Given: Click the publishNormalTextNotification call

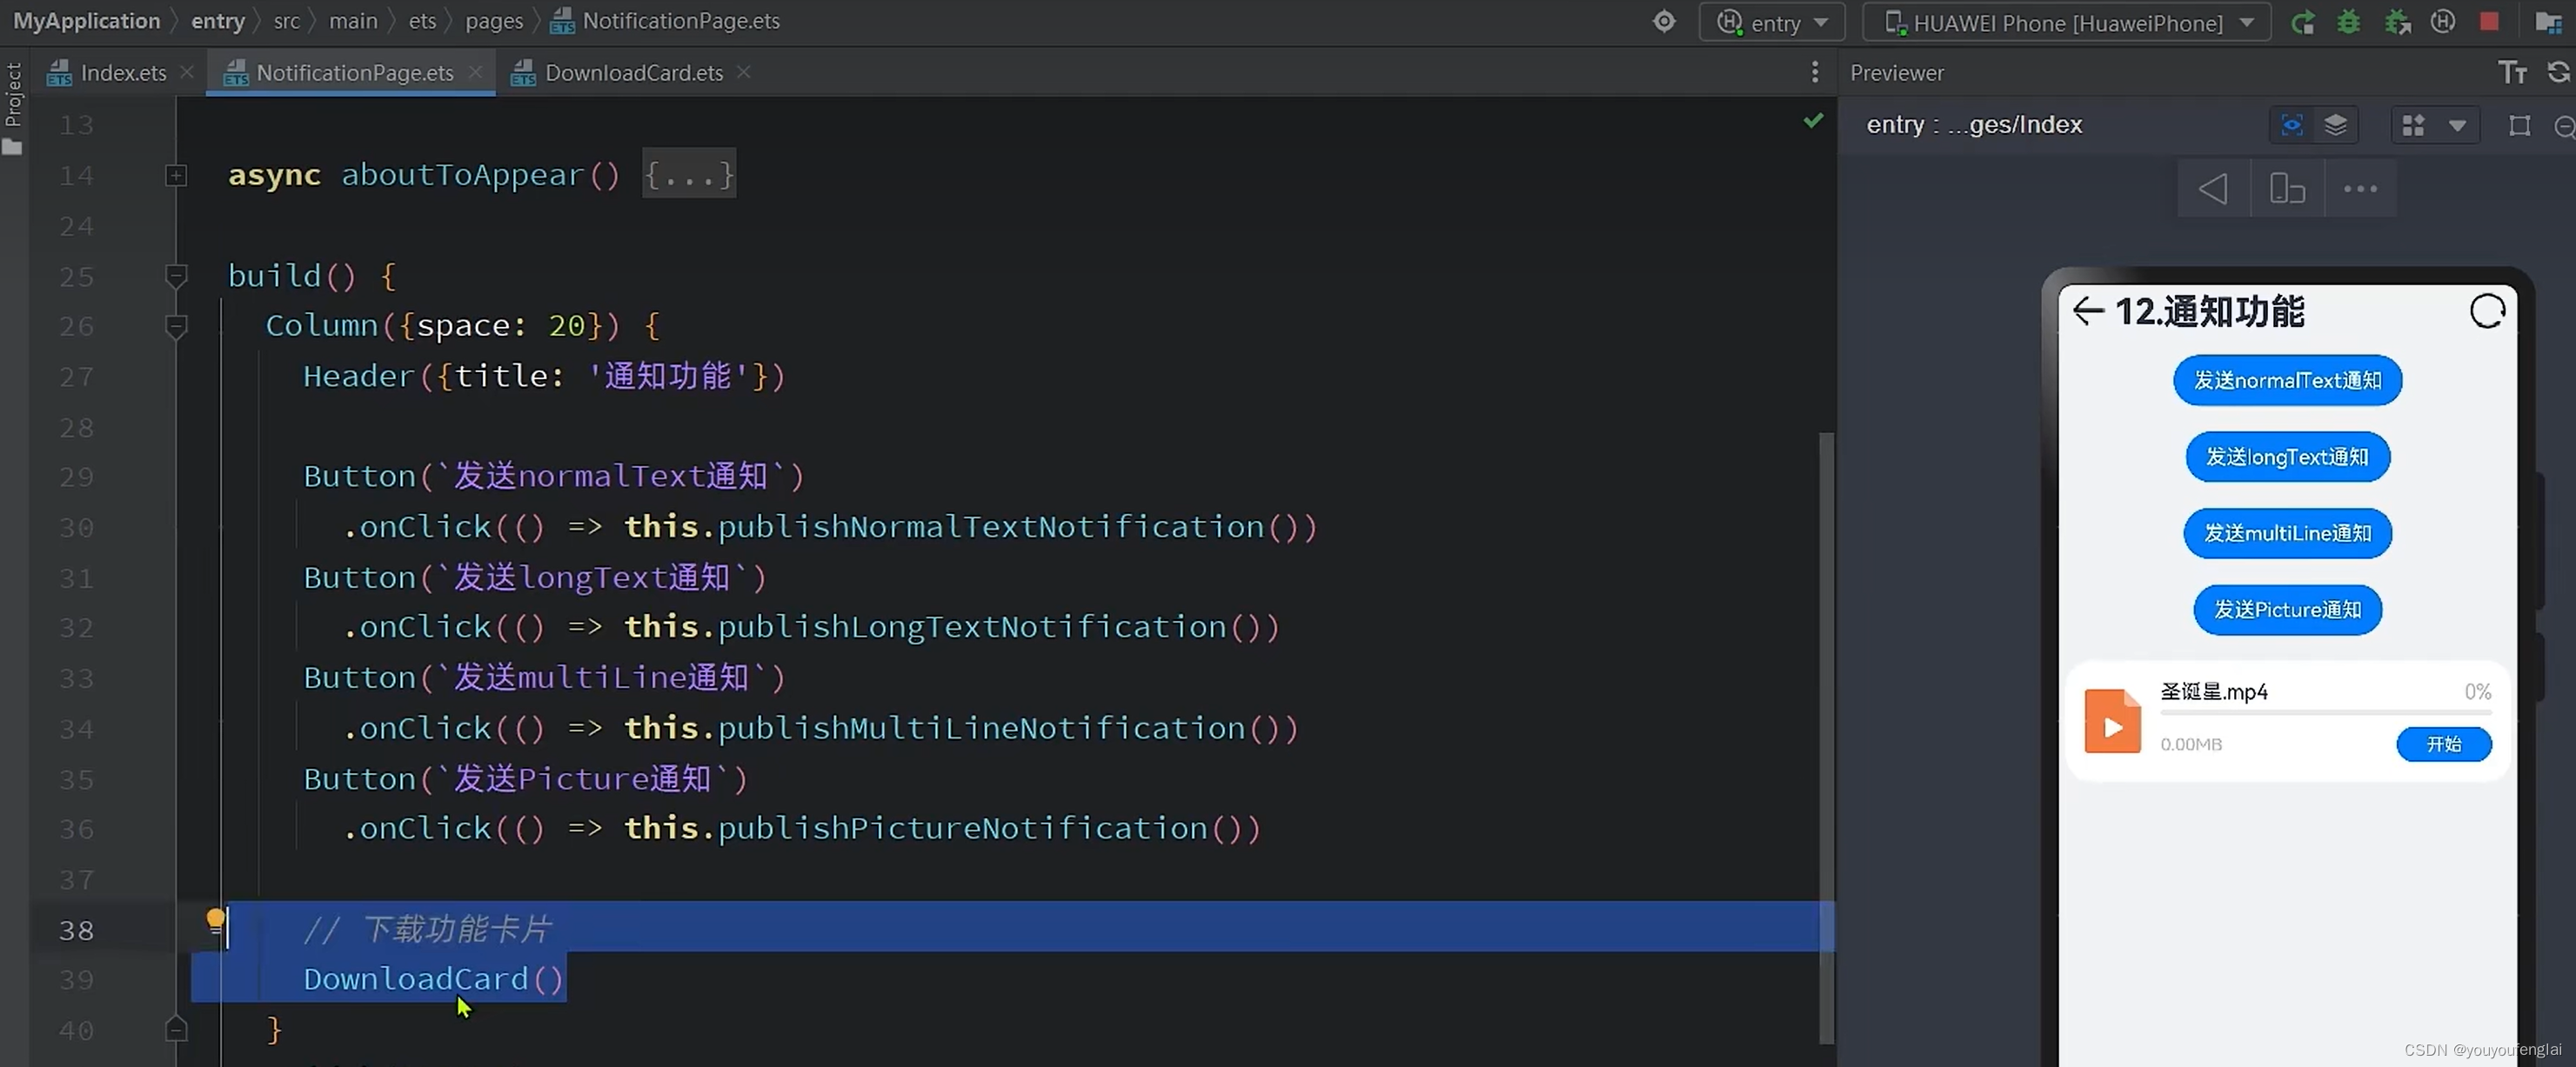Looking at the screenshot, I should tap(1017, 526).
